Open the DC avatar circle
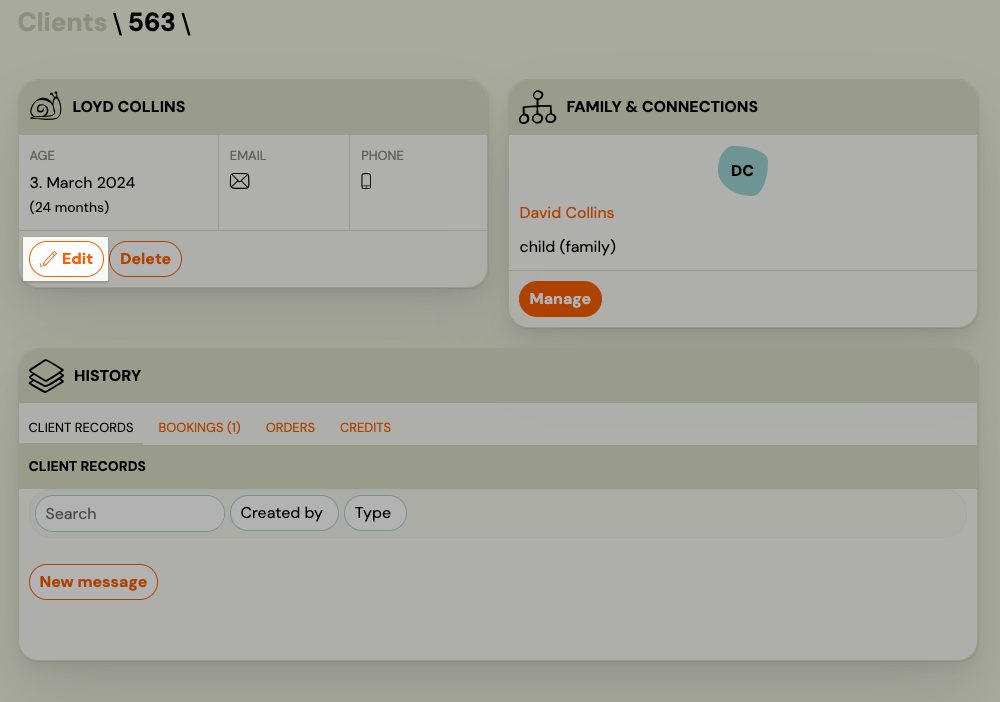Screen dimensions: 1000x702 742,170
